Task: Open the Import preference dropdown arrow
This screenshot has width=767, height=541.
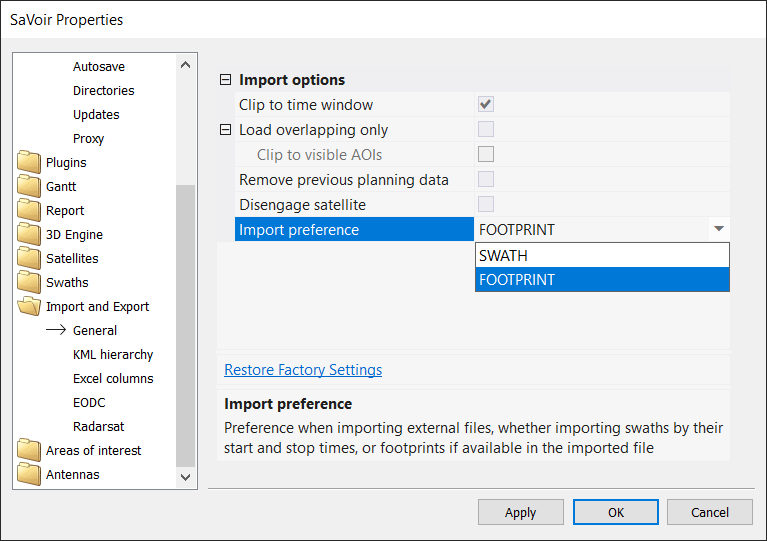Action: click(x=718, y=229)
